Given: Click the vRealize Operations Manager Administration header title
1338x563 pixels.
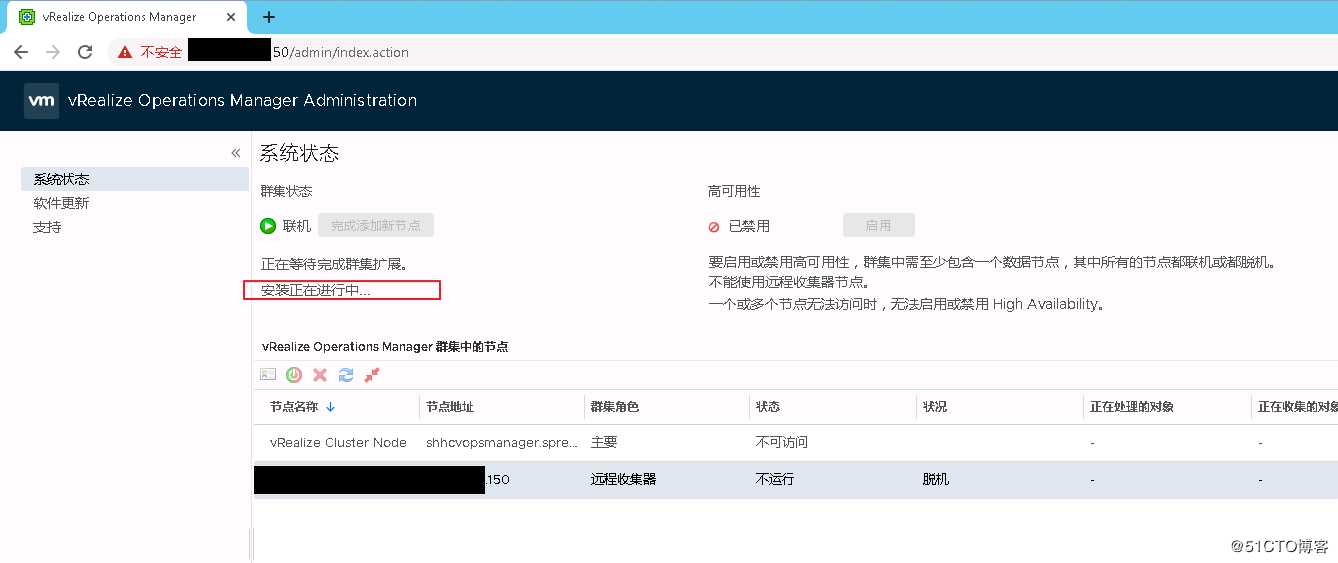Looking at the screenshot, I should point(242,100).
